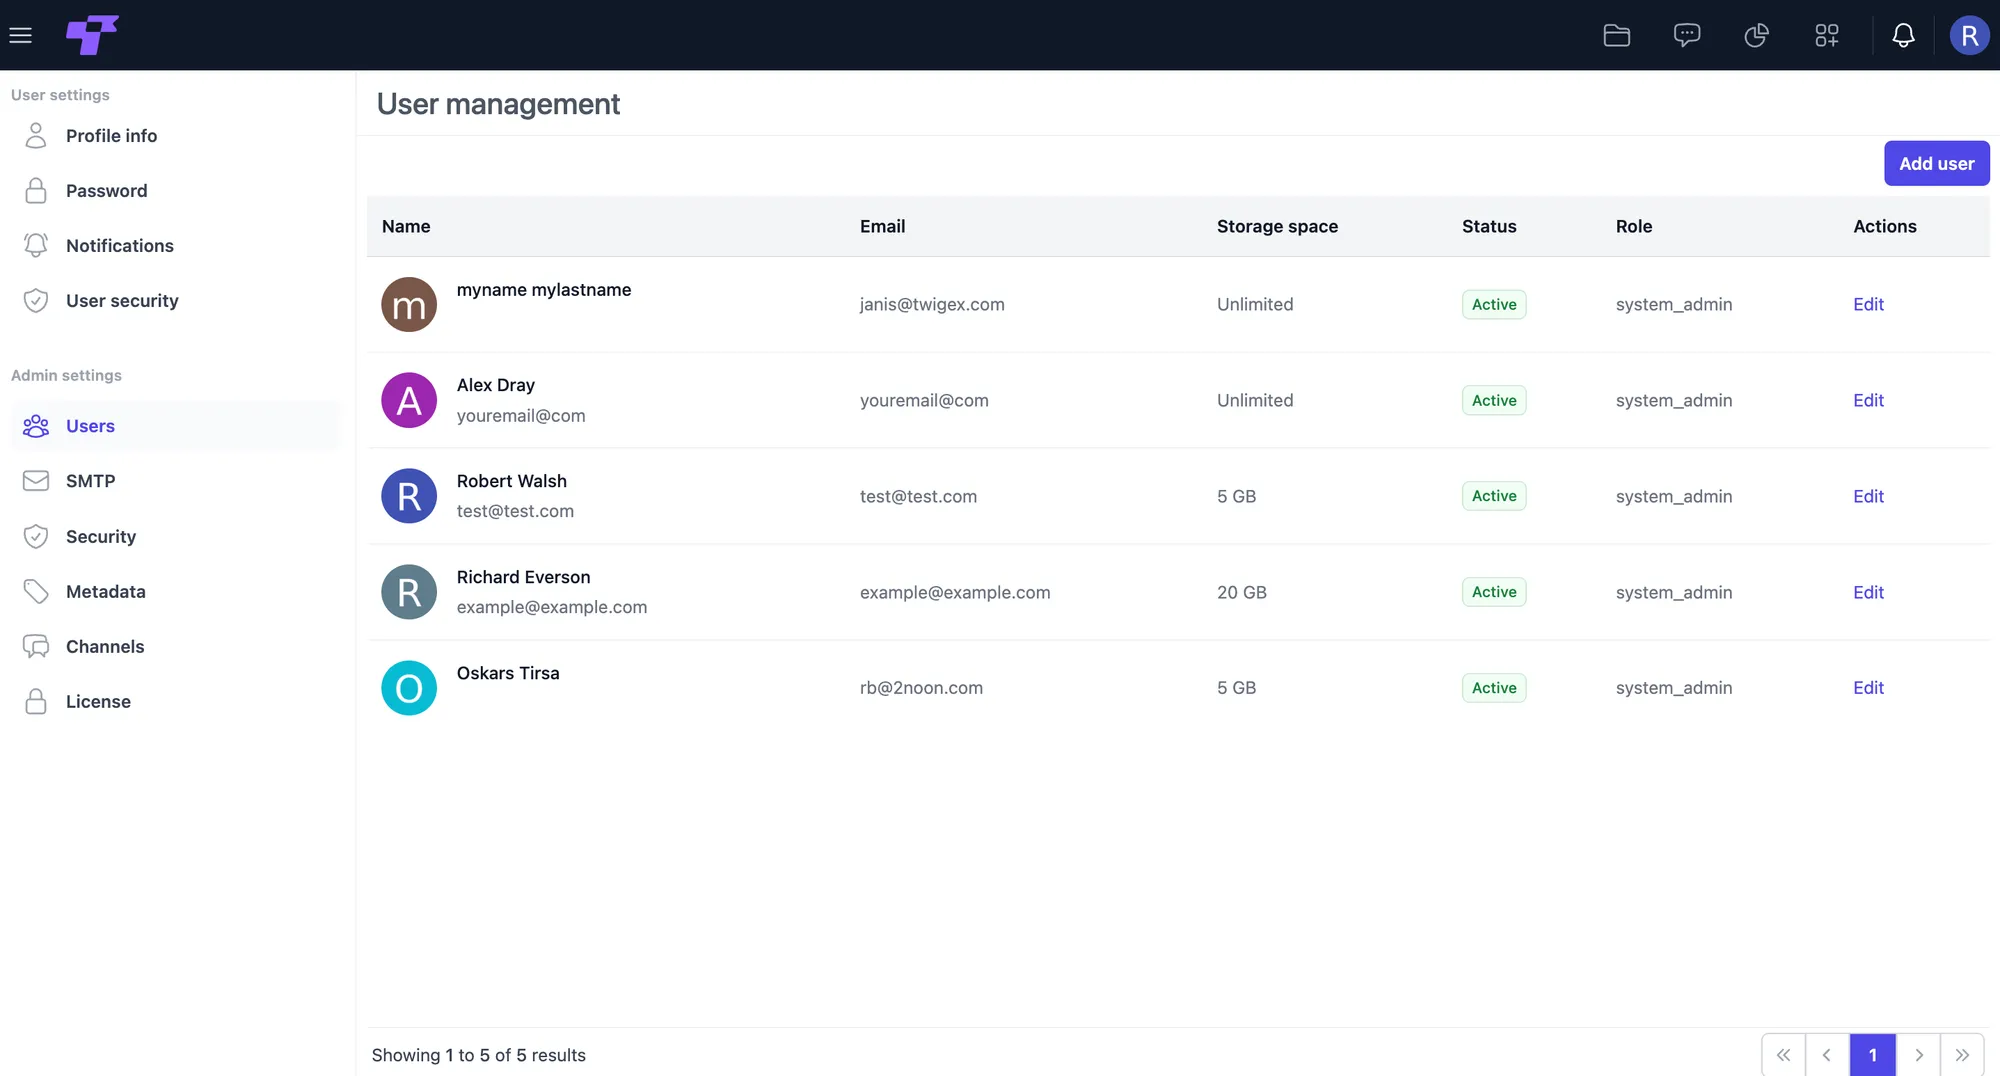Click Richard Everson's avatar
2000x1076 pixels.
[409, 592]
